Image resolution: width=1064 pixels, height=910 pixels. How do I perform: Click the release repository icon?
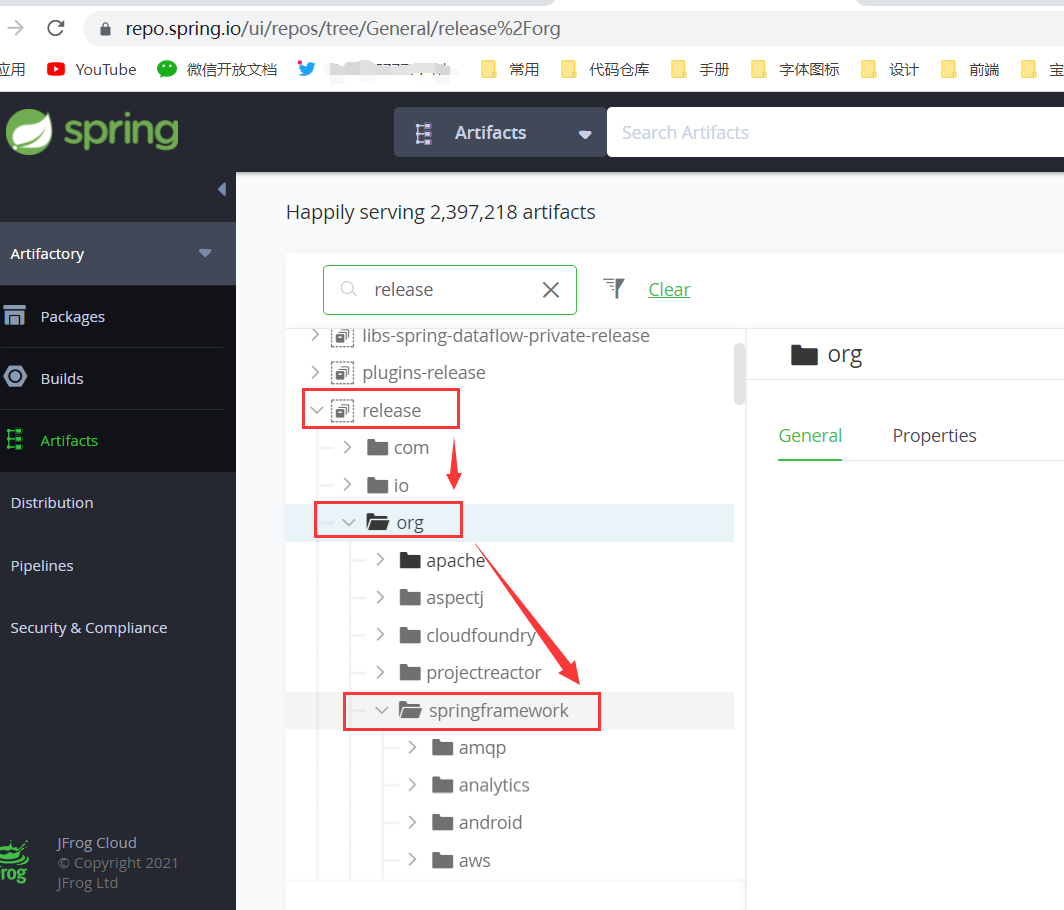point(342,411)
